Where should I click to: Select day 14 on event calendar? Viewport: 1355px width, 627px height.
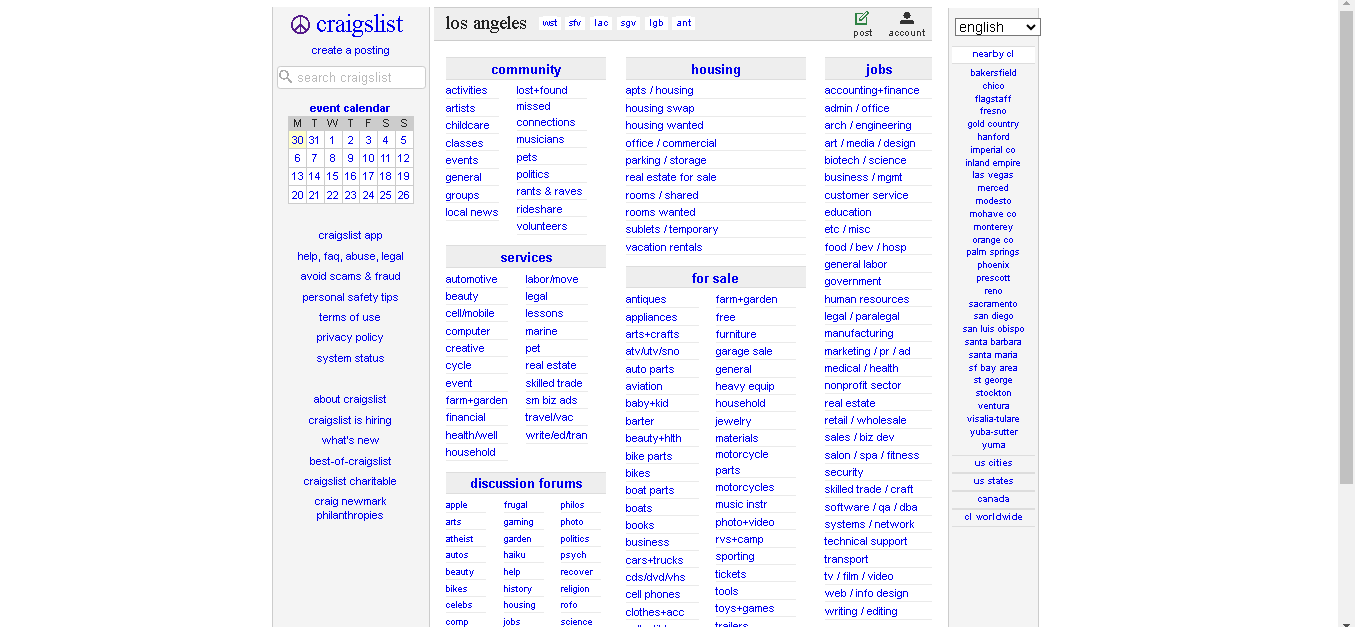[x=314, y=176]
